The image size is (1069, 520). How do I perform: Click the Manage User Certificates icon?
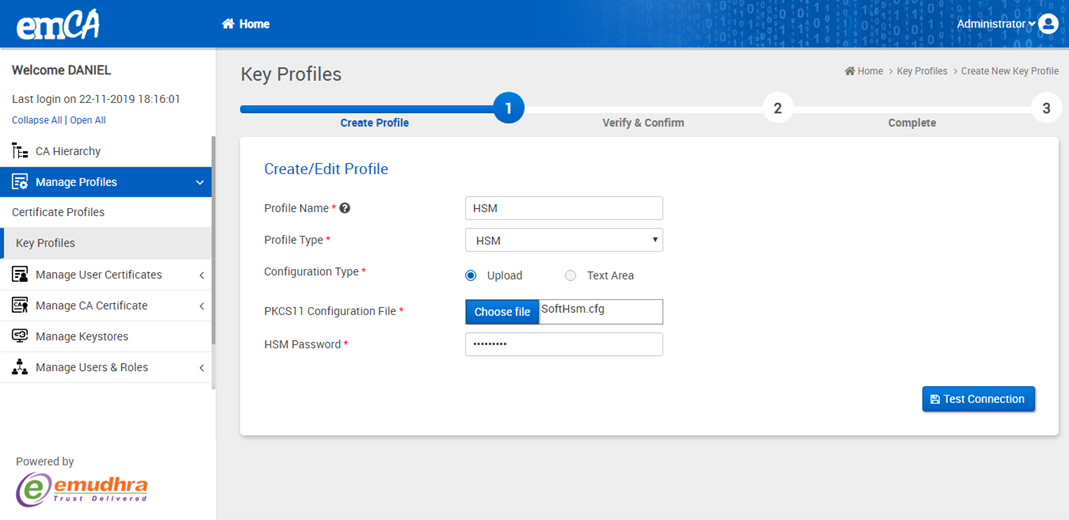(19, 275)
